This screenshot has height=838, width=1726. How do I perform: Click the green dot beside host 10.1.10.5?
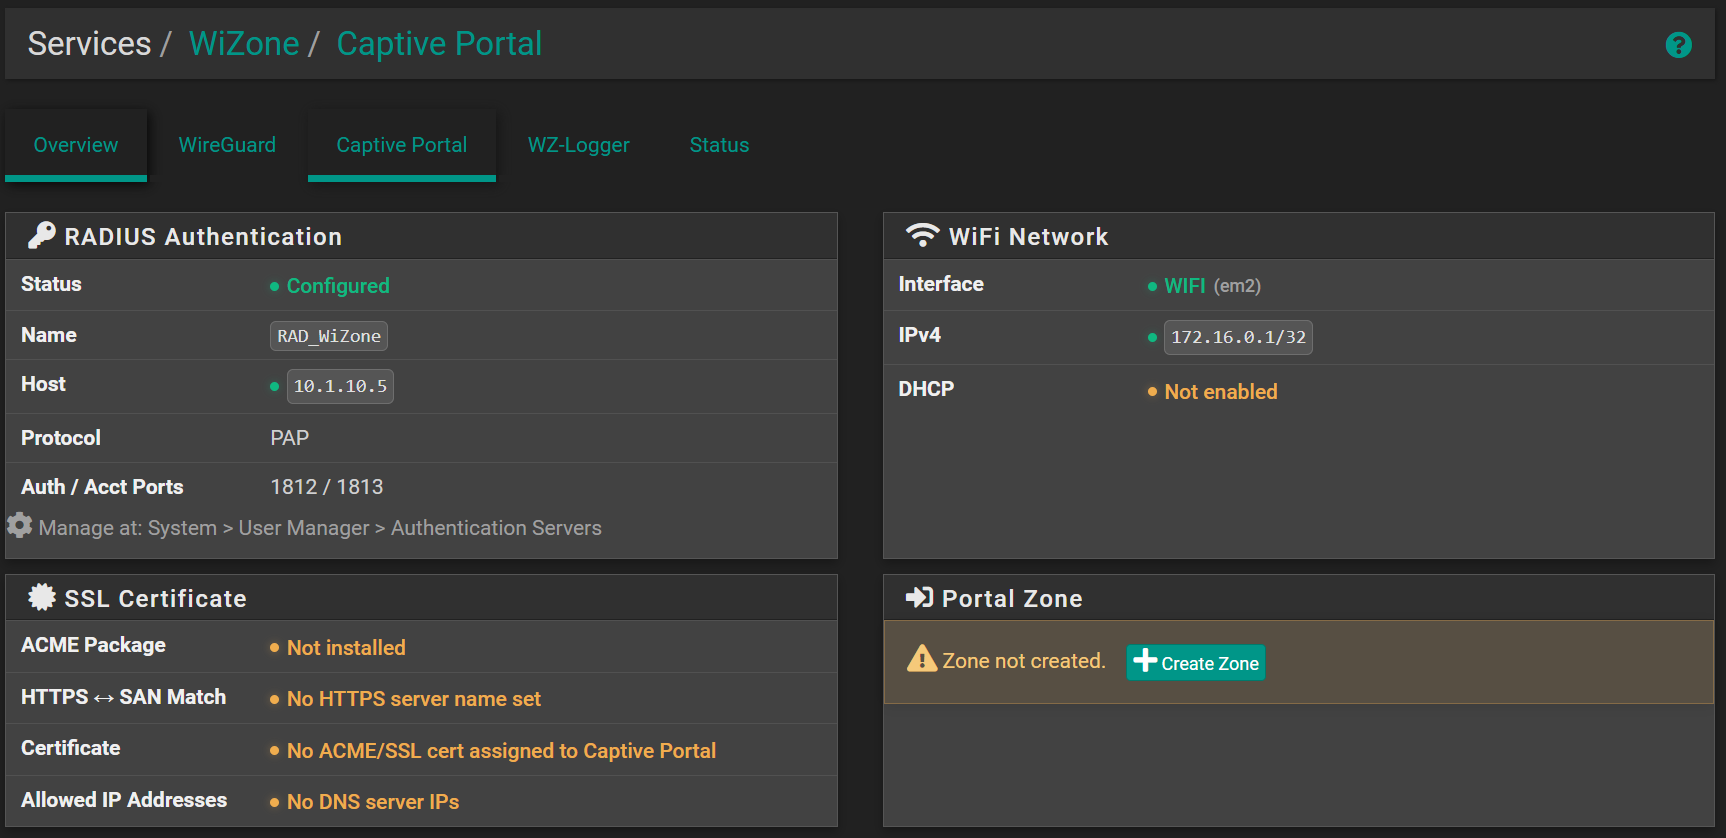click(274, 386)
